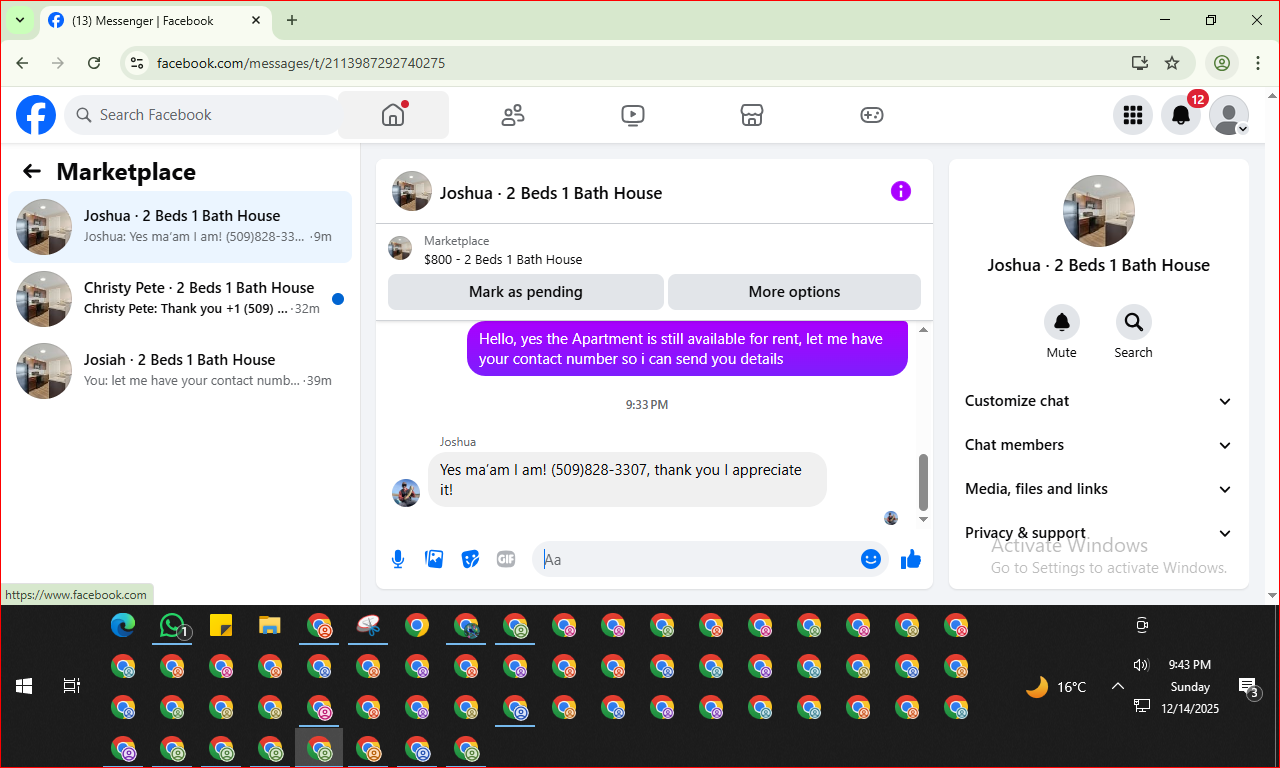The height and width of the screenshot is (768, 1280).
Task: Send a thumbs-up like
Action: tap(911, 559)
